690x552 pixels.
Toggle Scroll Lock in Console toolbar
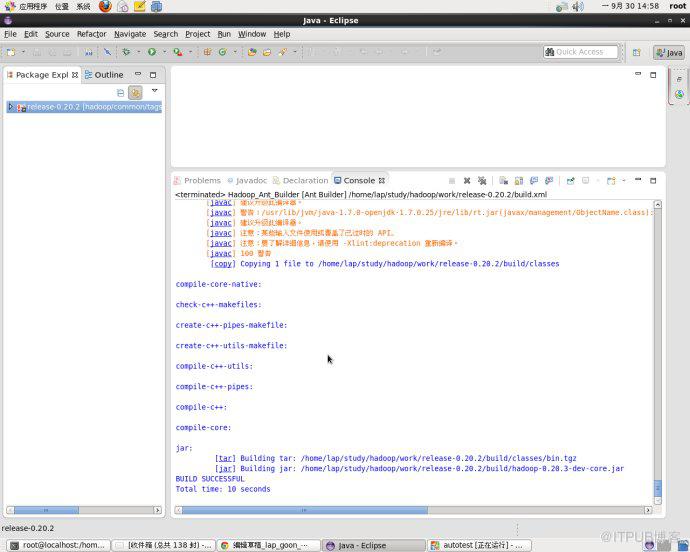[519, 180]
